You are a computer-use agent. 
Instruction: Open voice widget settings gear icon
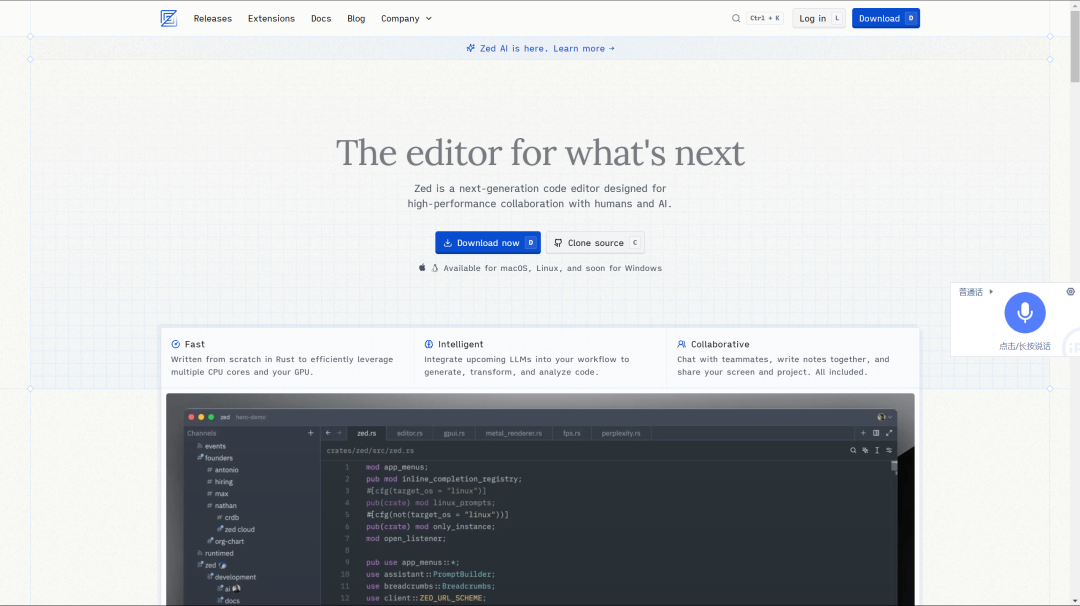(x=1070, y=291)
